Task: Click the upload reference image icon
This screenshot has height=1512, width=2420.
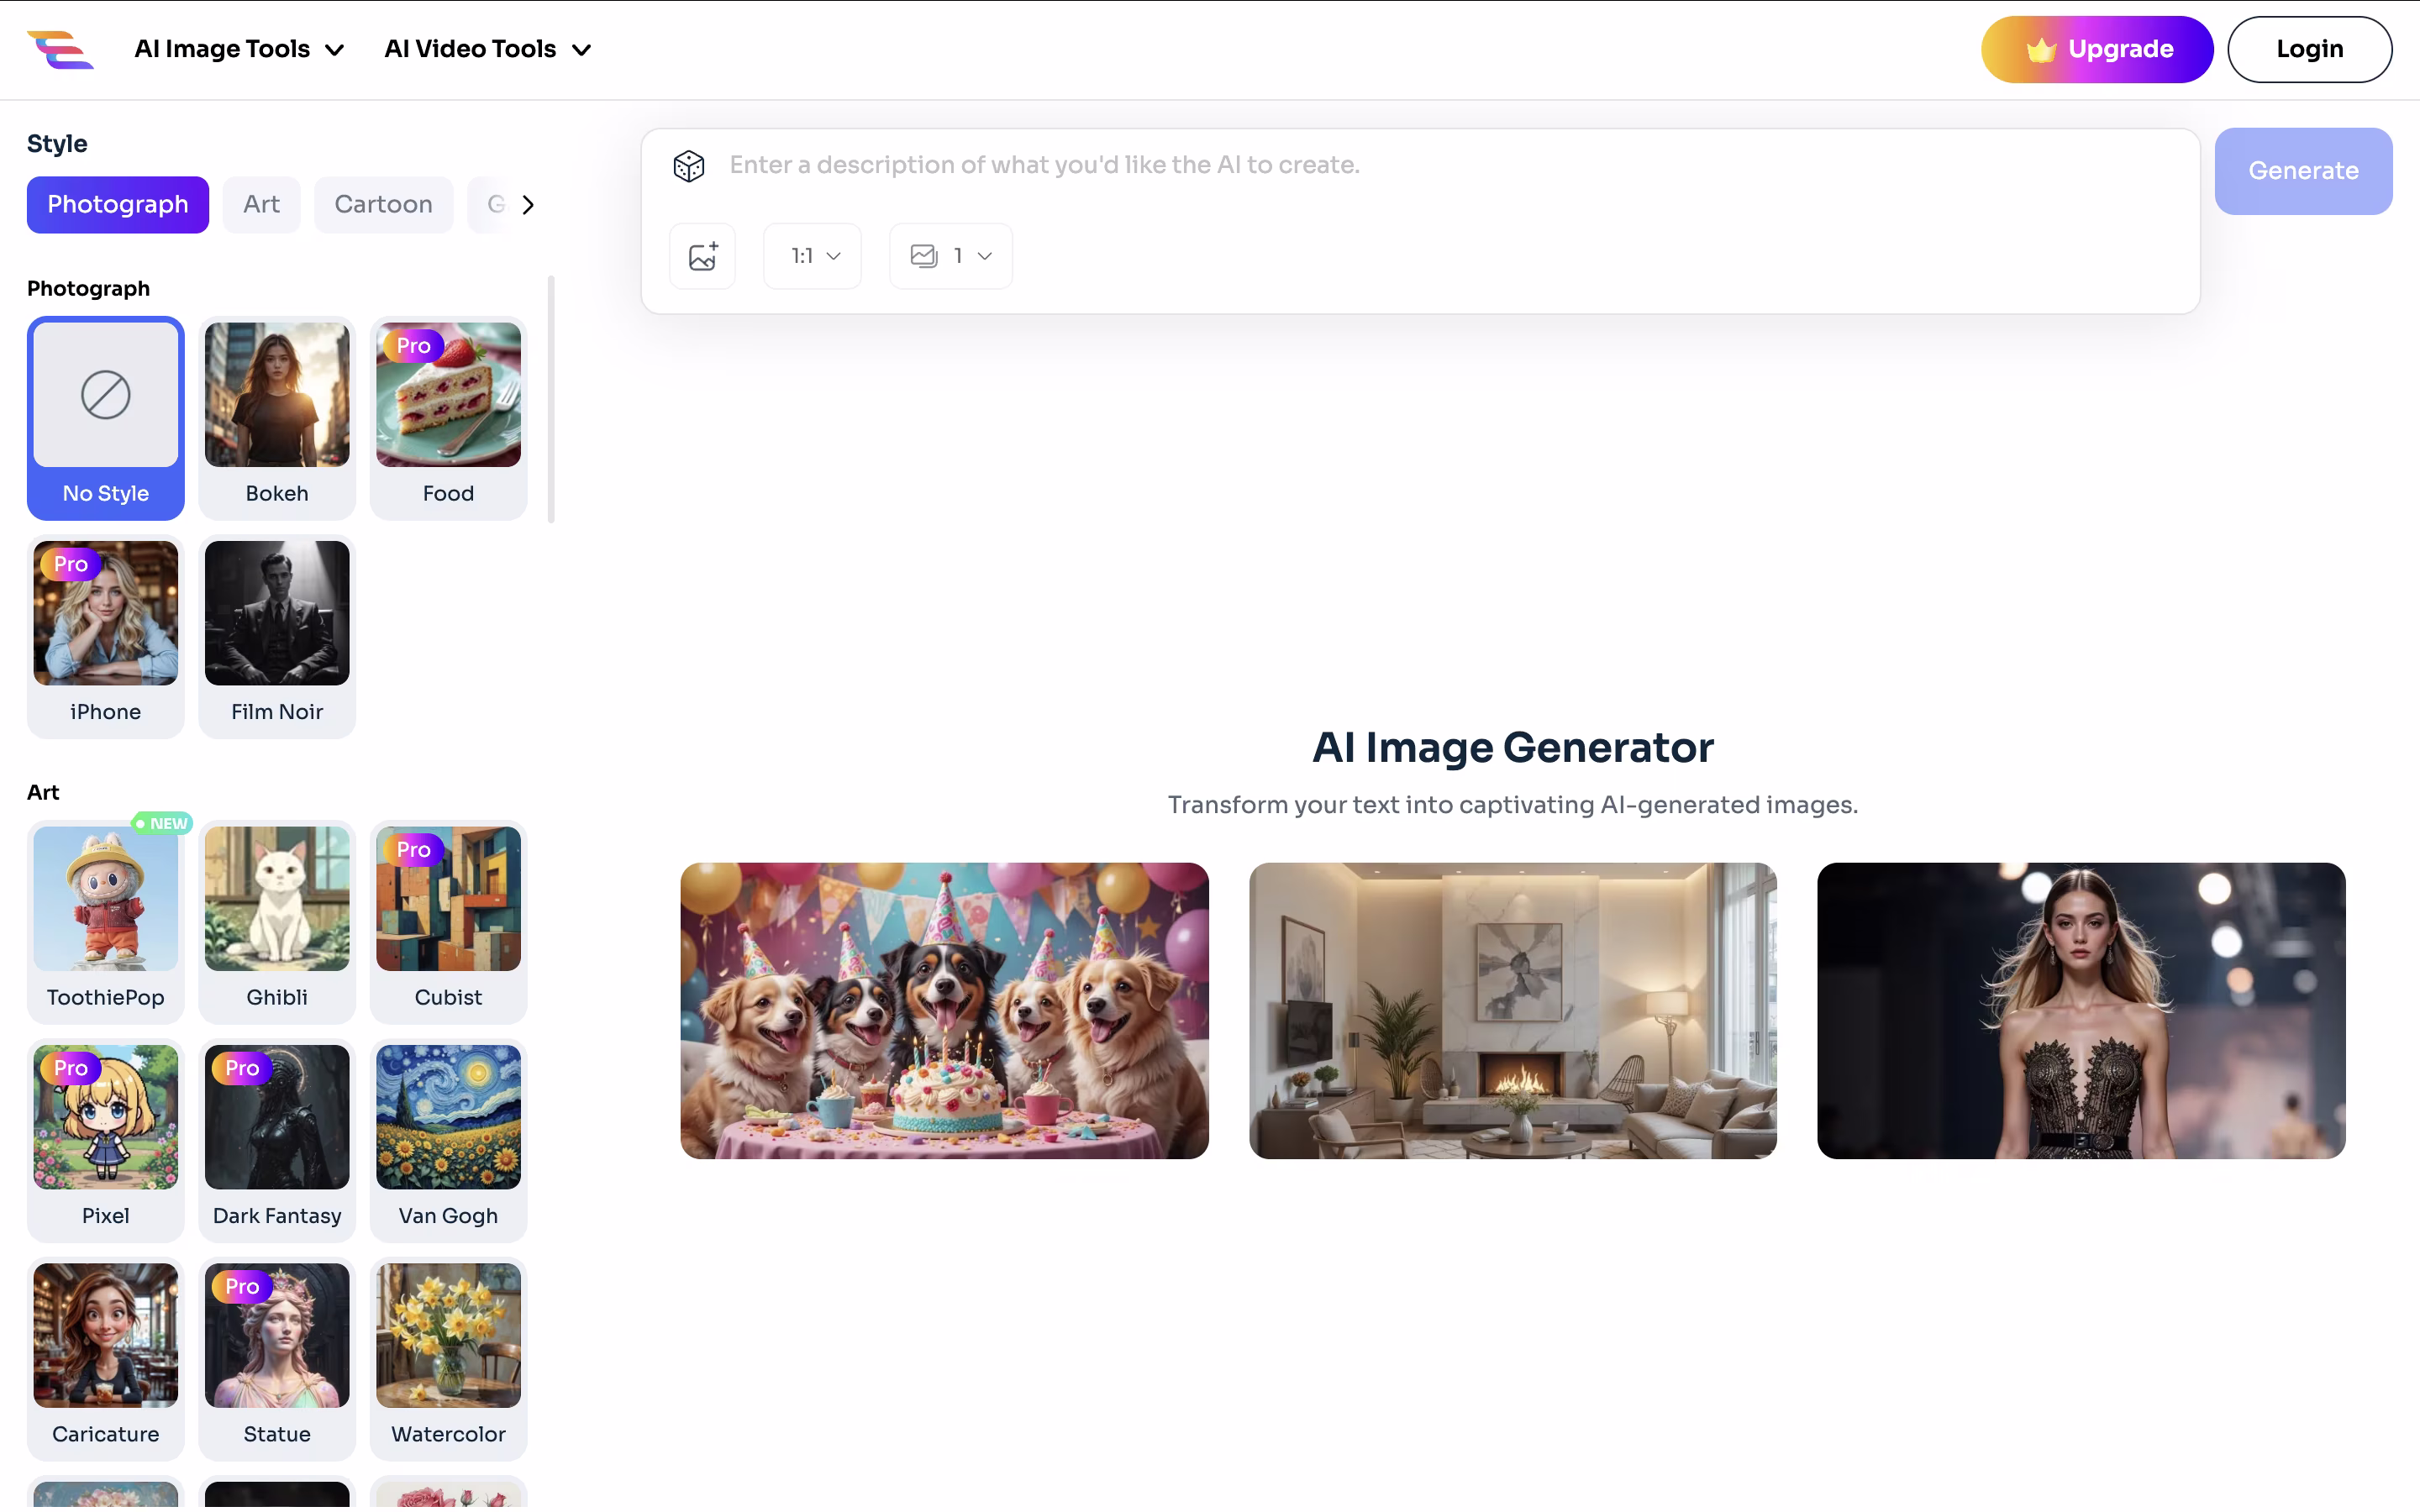Action: click(703, 256)
